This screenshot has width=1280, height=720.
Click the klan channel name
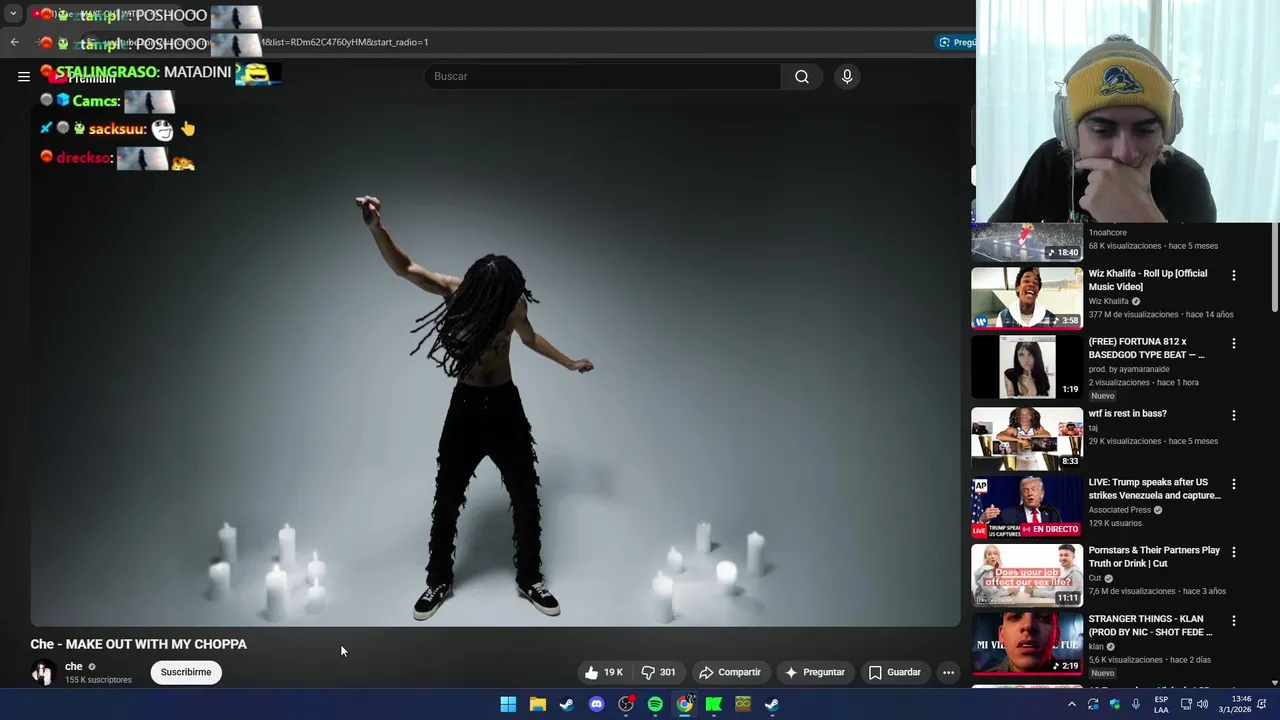(1096, 647)
